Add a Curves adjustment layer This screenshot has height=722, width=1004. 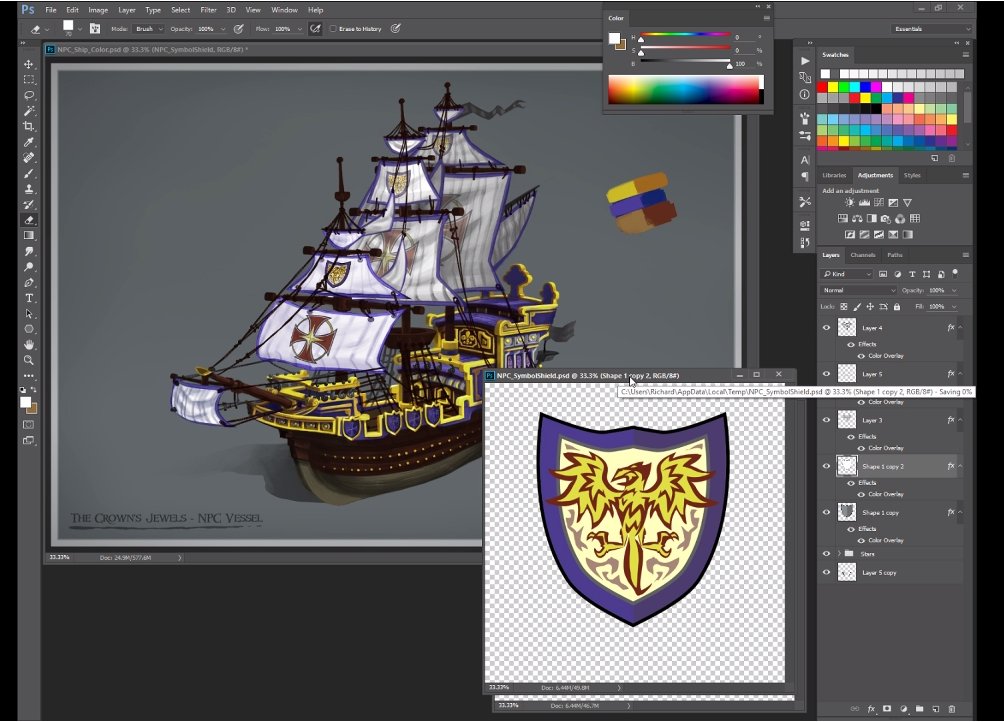click(x=879, y=202)
